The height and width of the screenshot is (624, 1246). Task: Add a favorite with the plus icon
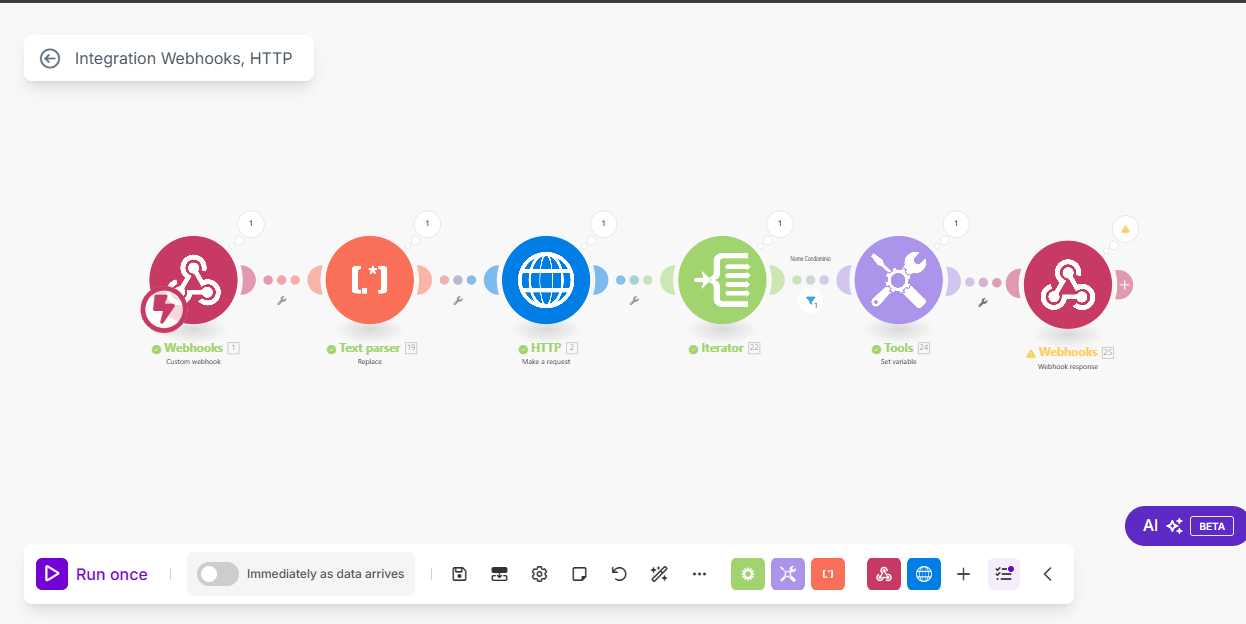[963, 574]
